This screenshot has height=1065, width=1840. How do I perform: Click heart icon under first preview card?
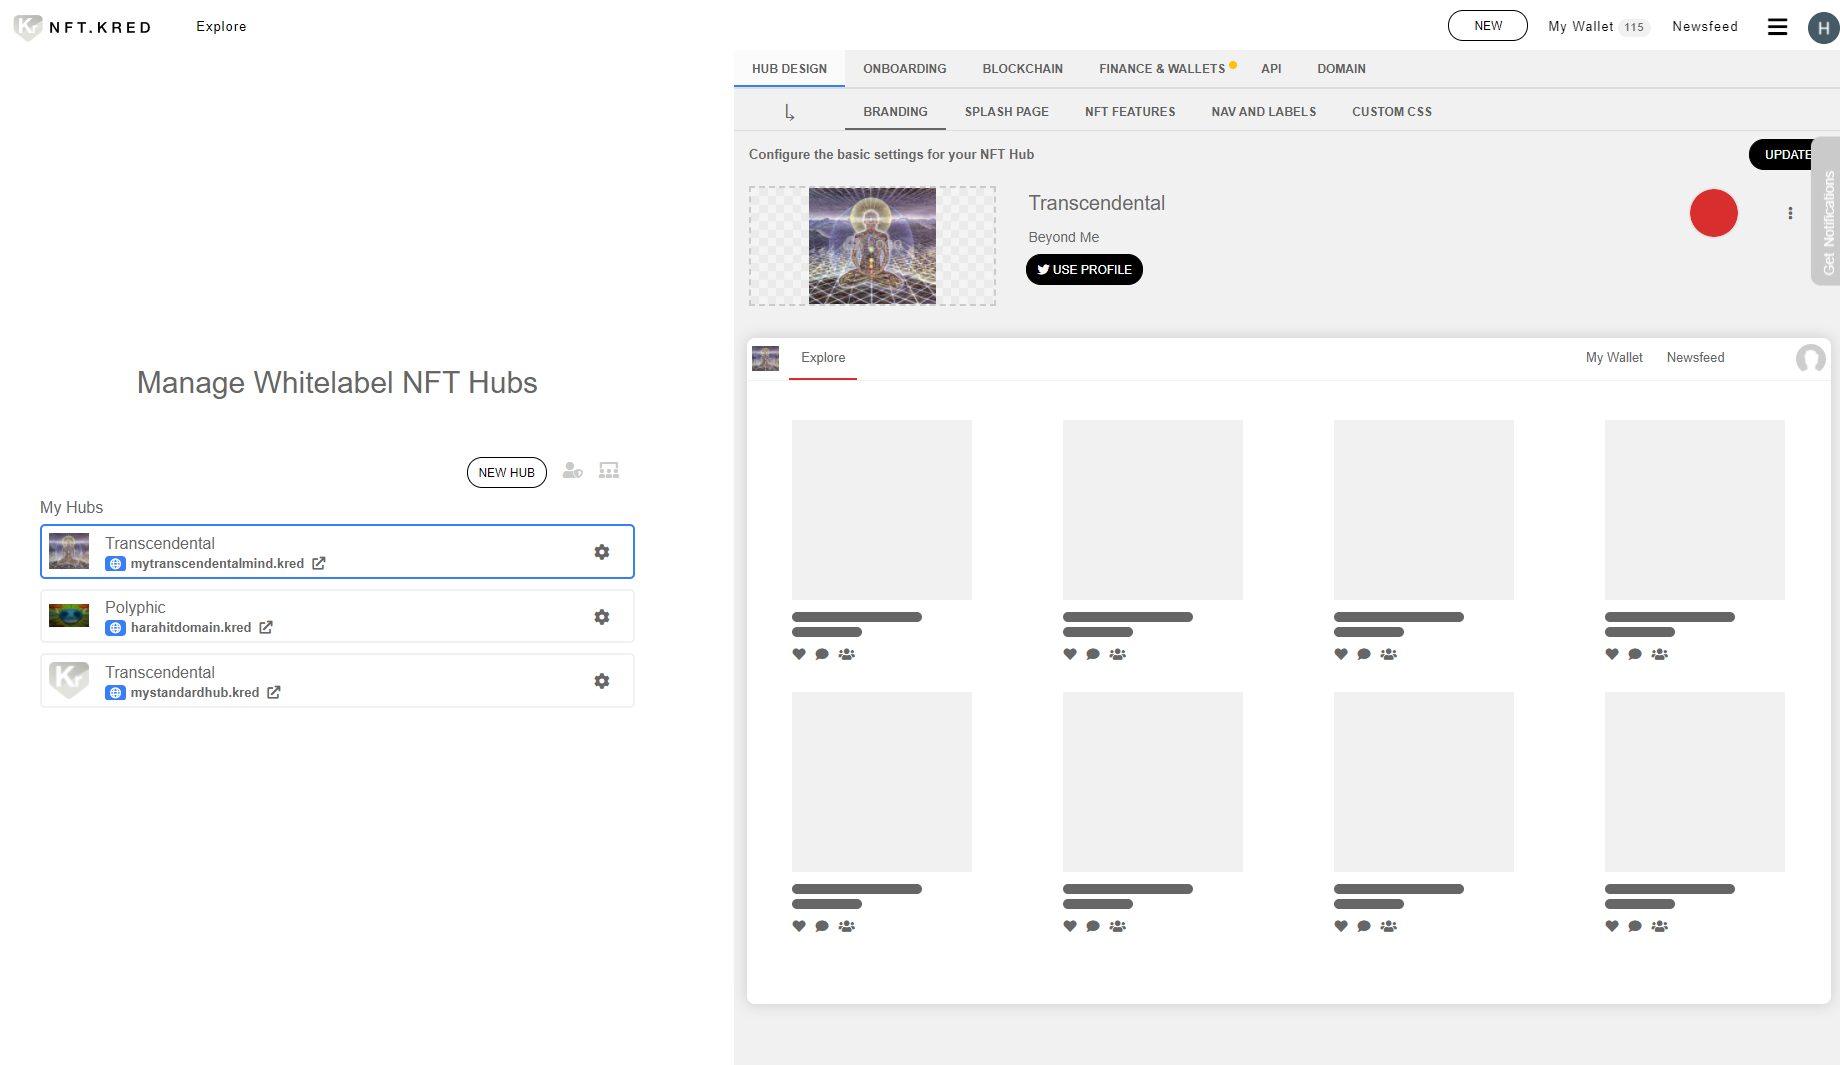[x=799, y=654]
